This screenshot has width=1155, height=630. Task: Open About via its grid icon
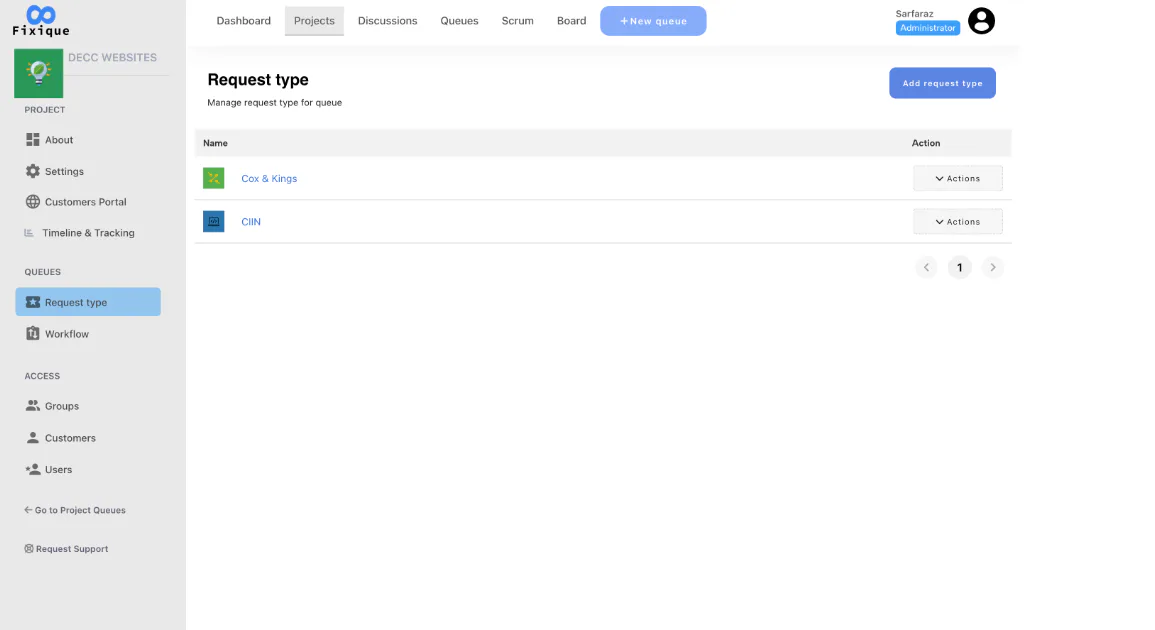(x=32, y=139)
